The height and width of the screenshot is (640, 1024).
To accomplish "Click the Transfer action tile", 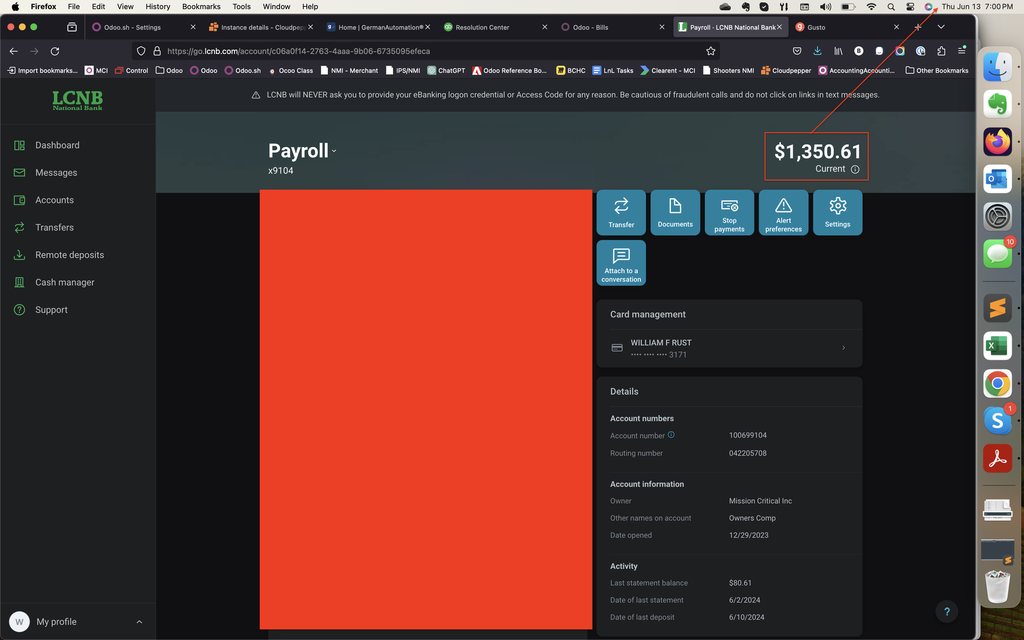I will [621, 212].
